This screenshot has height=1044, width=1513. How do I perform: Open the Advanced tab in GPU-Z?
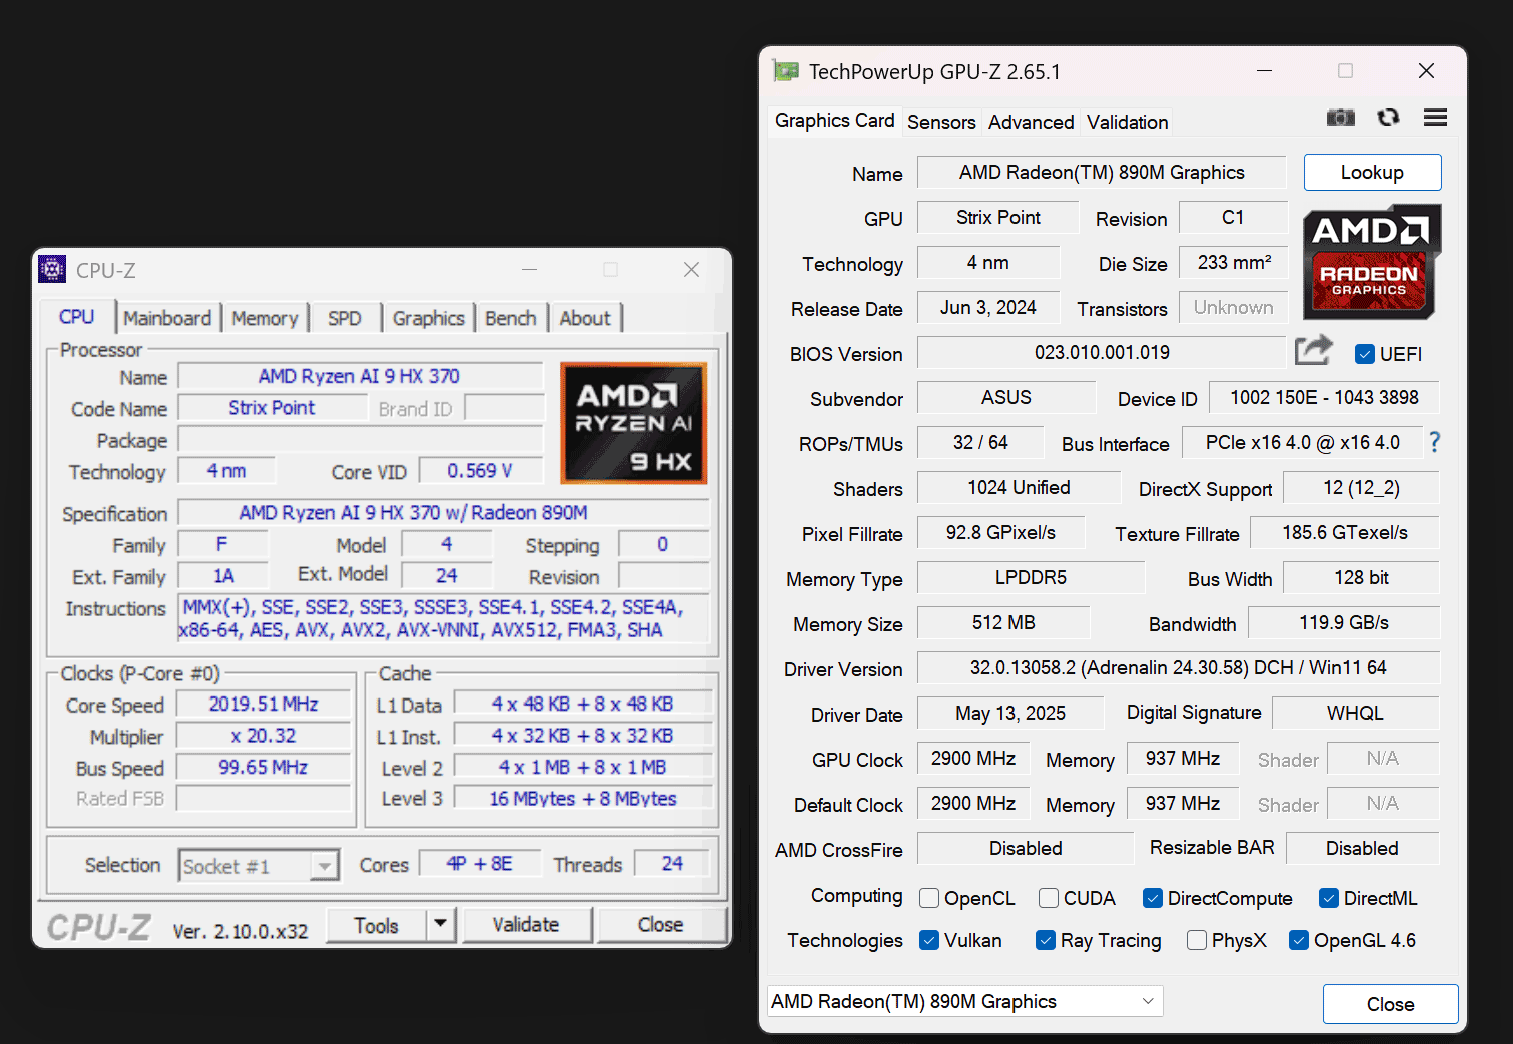click(x=1031, y=122)
